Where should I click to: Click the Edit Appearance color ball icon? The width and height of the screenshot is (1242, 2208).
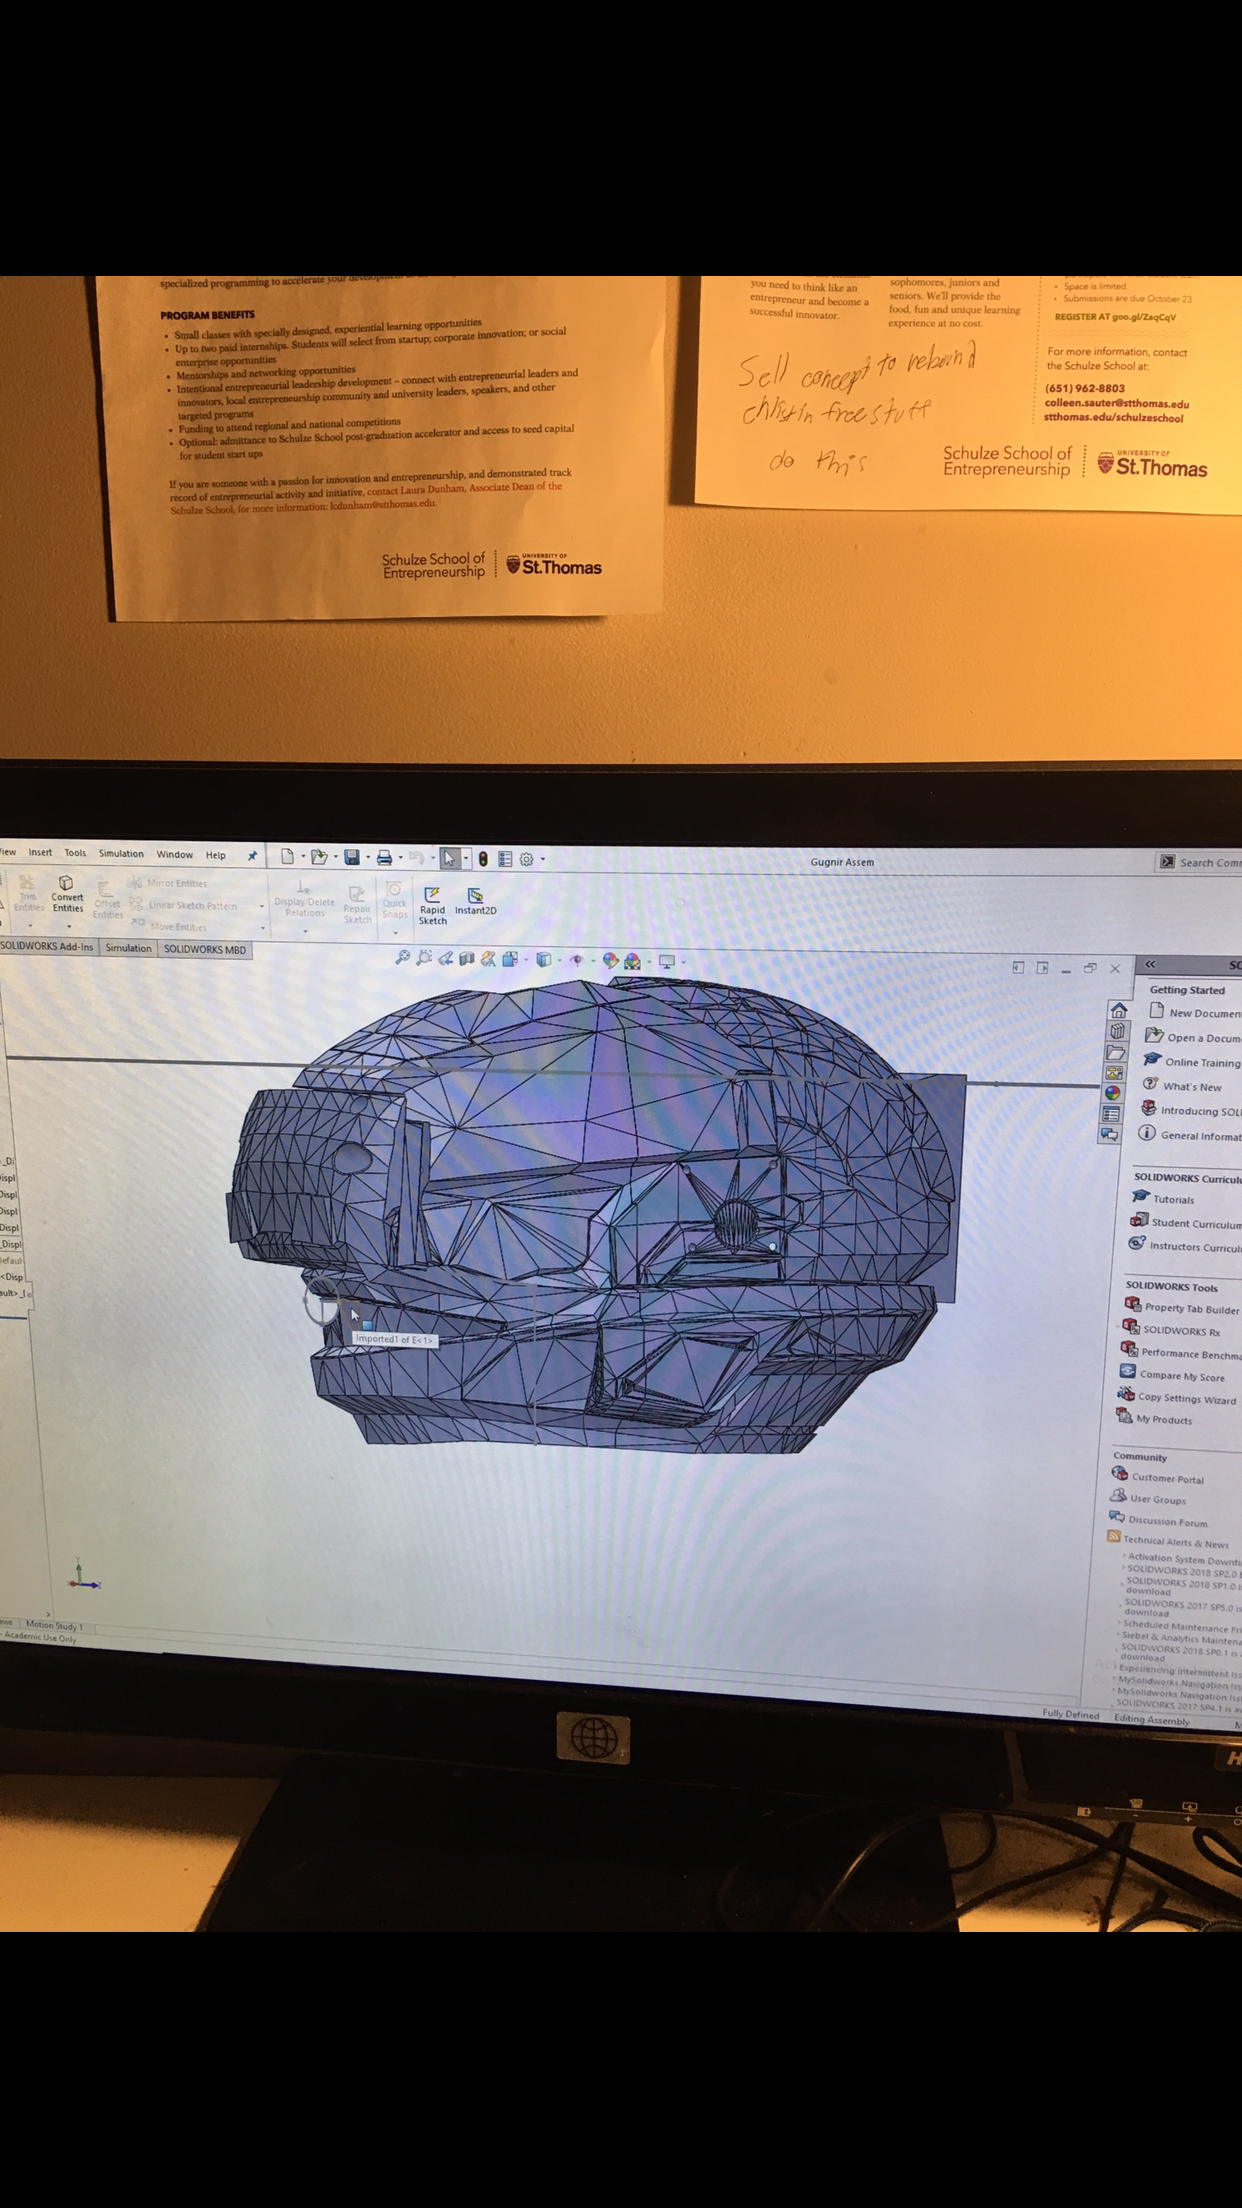click(610, 961)
